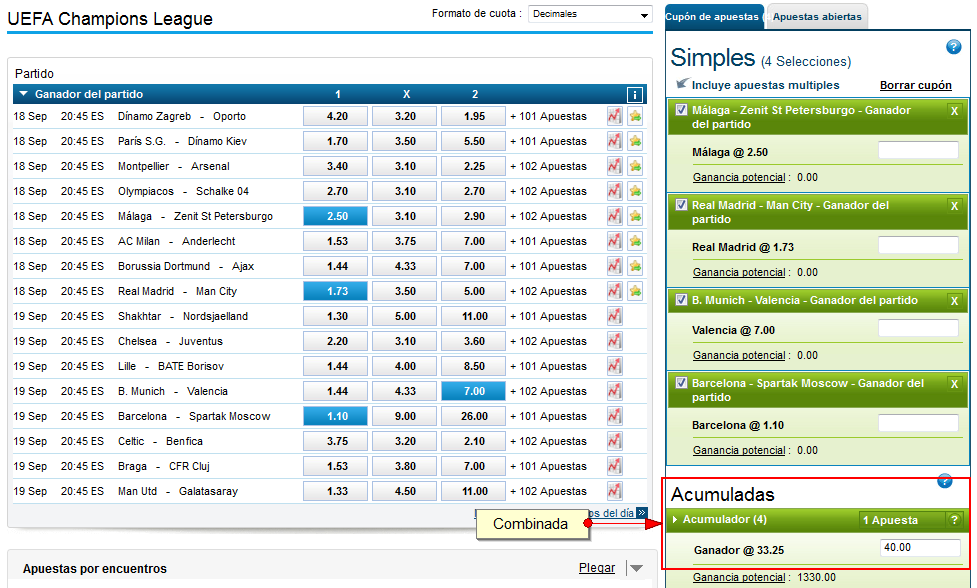
Task: Open statistics icon for Borussia Dortmund - Ajax
Action: point(614,266)
